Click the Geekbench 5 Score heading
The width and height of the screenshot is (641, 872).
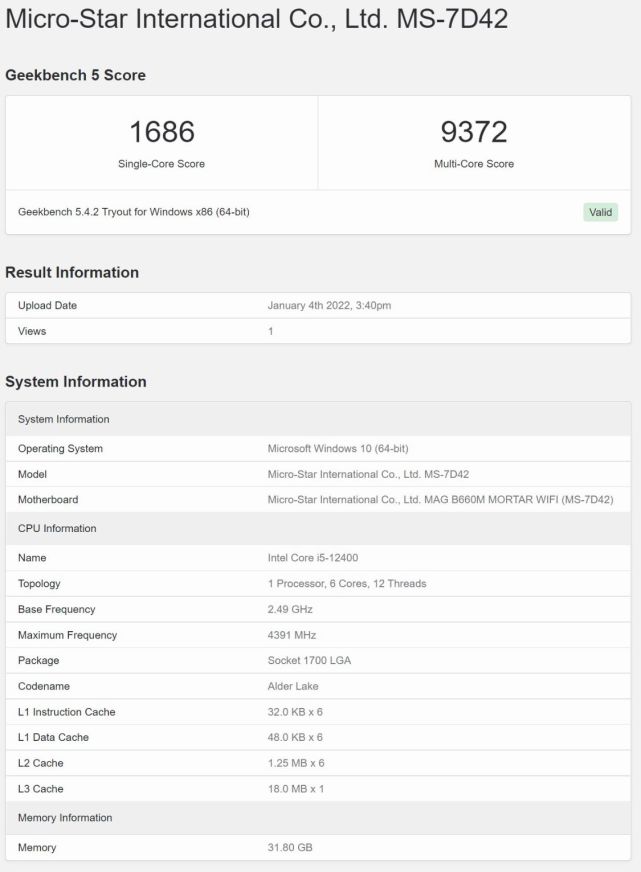75,75
